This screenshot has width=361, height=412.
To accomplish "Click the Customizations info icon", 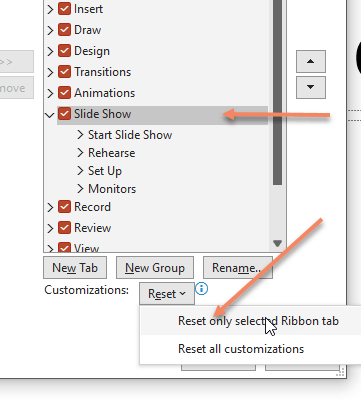I will pyautogui.click(x=202, y=289).
